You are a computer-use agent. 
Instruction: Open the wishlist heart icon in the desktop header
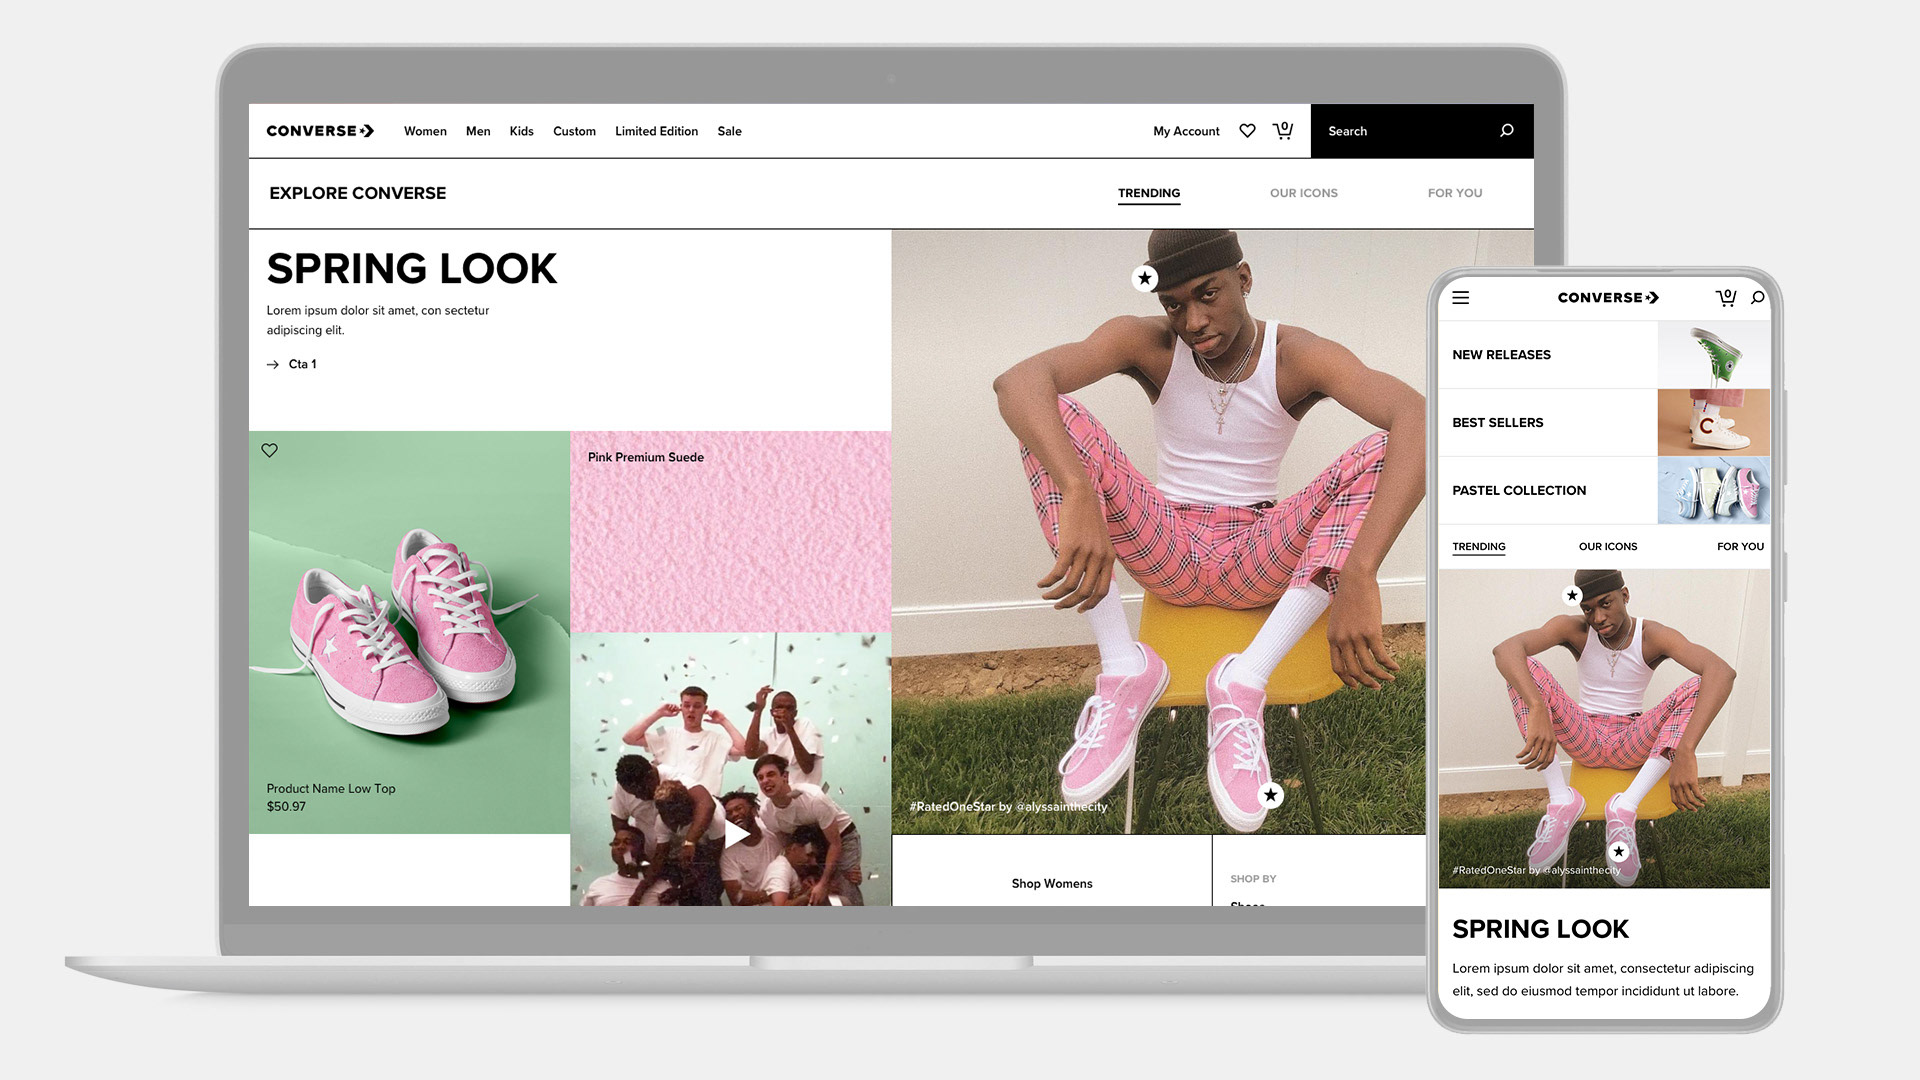click(1247, 131)
